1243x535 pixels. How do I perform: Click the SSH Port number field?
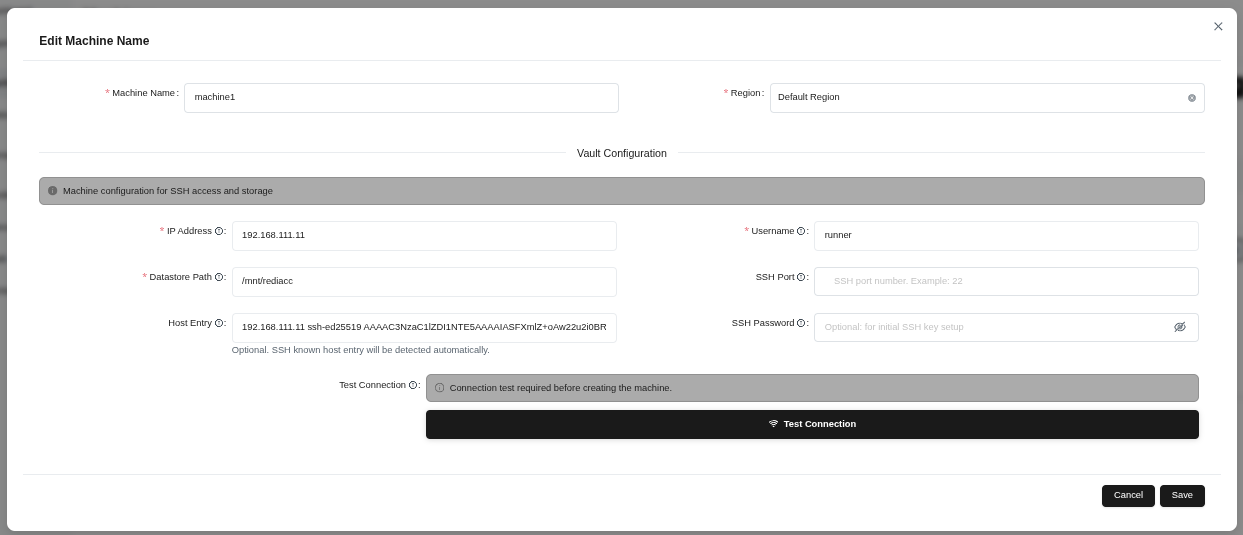[x=1006, y=282]
